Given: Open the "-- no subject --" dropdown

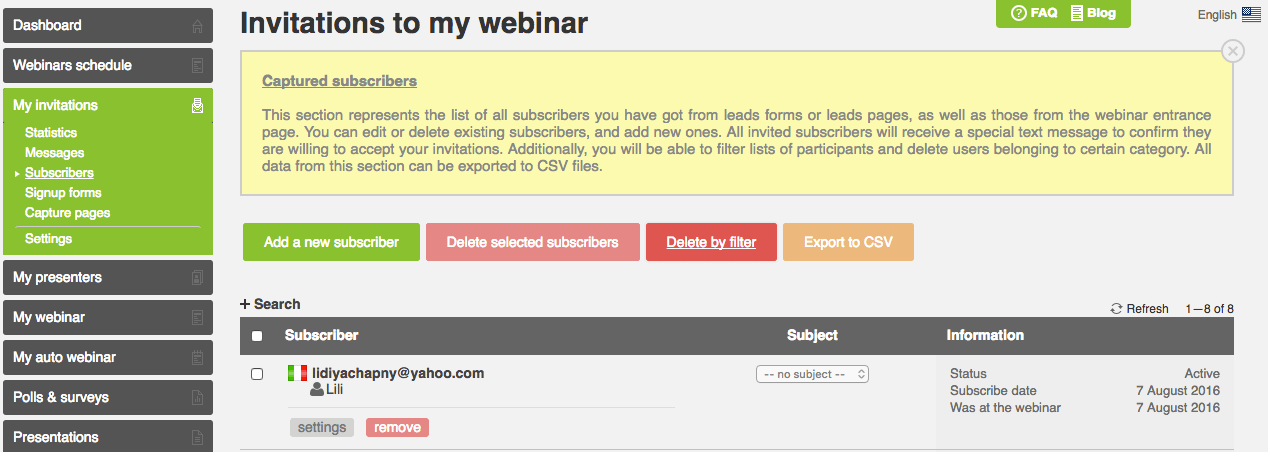Looking at the screenshot, I should [812, 374].
